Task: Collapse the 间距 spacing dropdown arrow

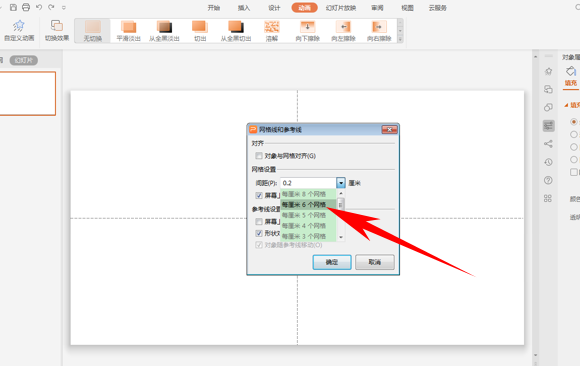Action: (x=341, y=183)
